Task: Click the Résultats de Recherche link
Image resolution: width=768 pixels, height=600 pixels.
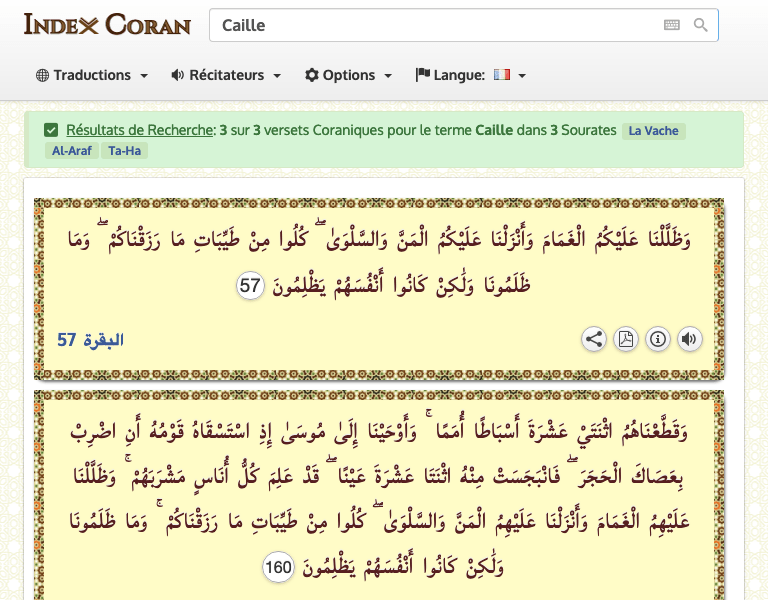Action: coord(139,130)
